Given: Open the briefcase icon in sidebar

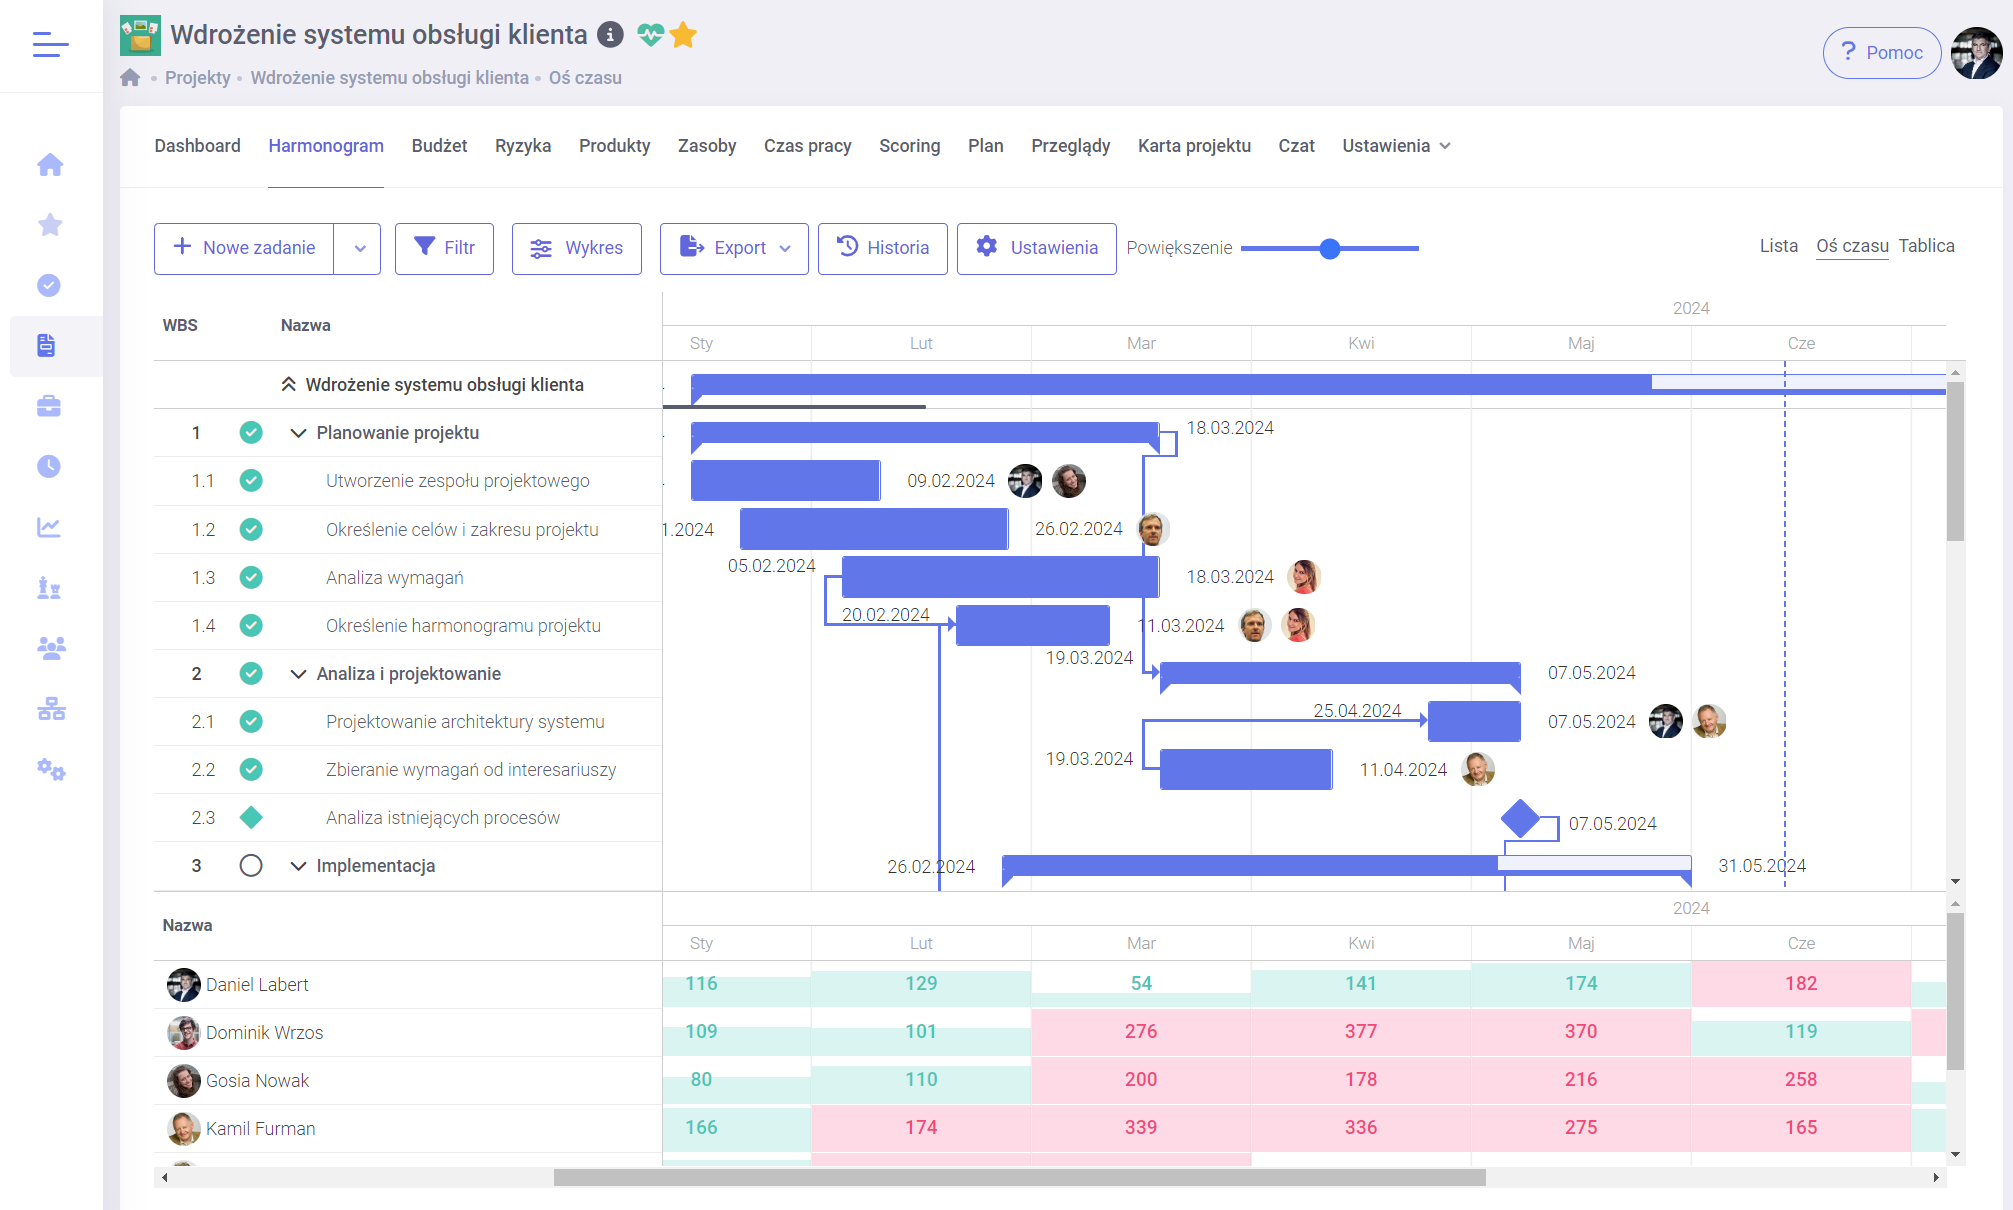Looking at the screenshot, I should (49, 406).
